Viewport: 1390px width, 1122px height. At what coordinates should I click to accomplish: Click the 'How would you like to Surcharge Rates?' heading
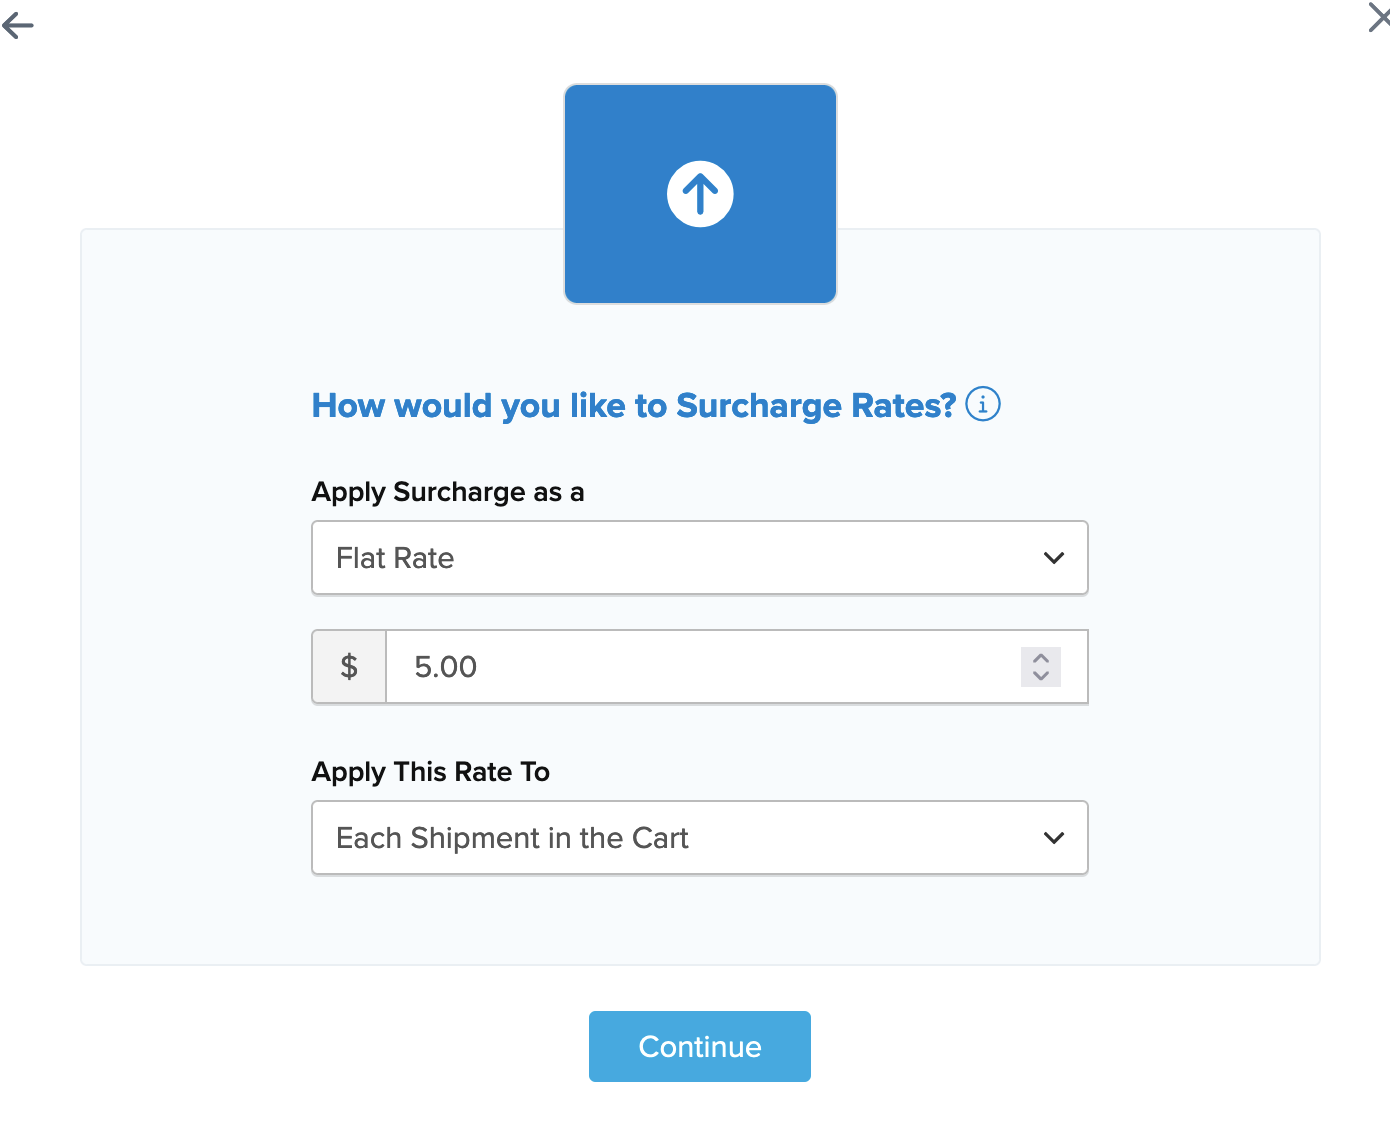pos(633,406)
